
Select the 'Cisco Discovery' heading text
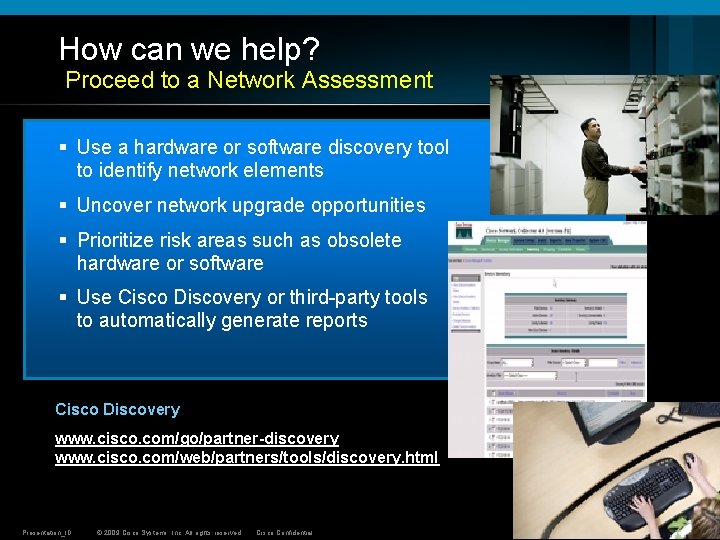pos(118,409)
